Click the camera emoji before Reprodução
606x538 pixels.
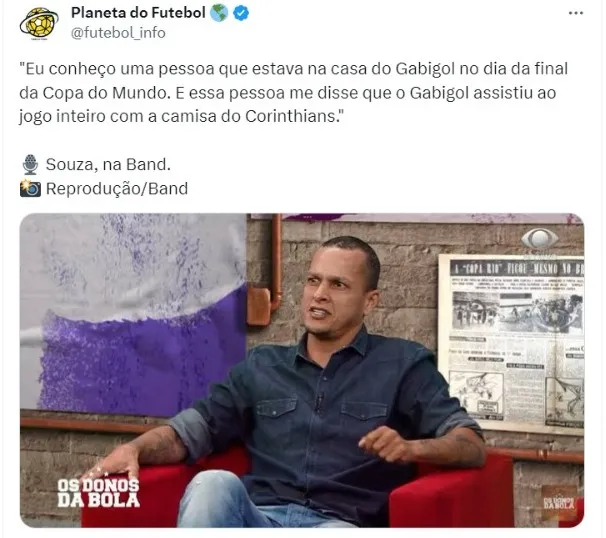click(30, 189)
